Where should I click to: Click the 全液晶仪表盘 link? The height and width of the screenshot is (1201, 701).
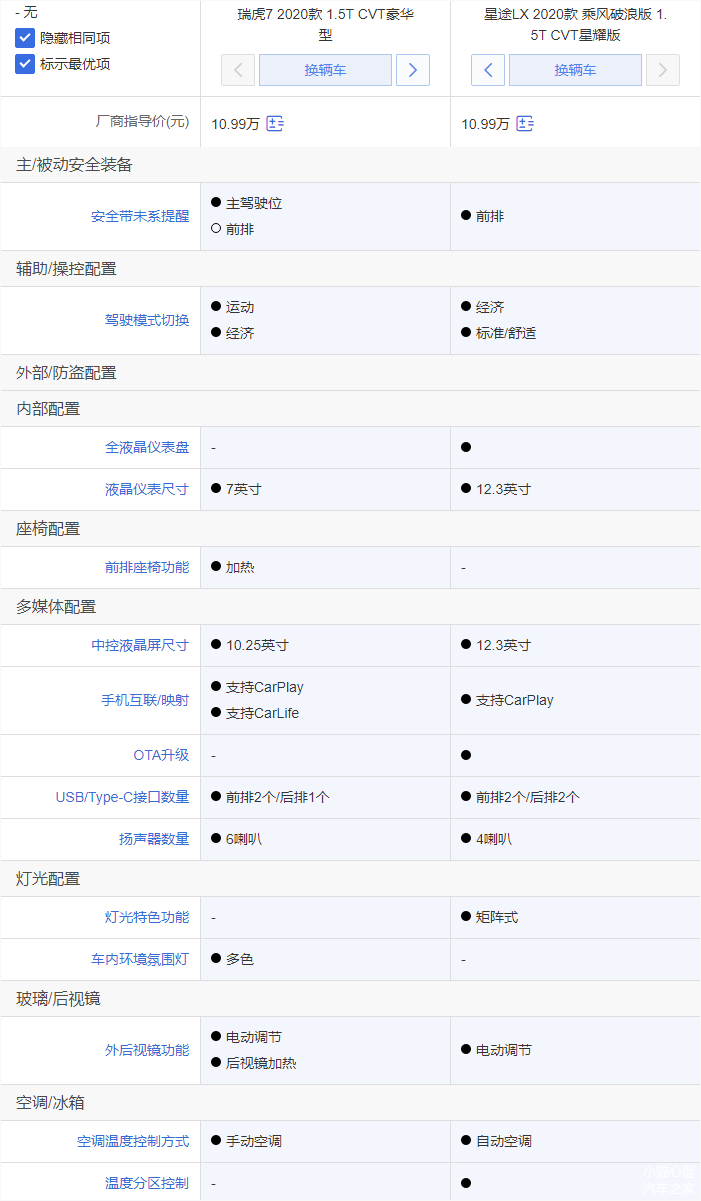147,447
